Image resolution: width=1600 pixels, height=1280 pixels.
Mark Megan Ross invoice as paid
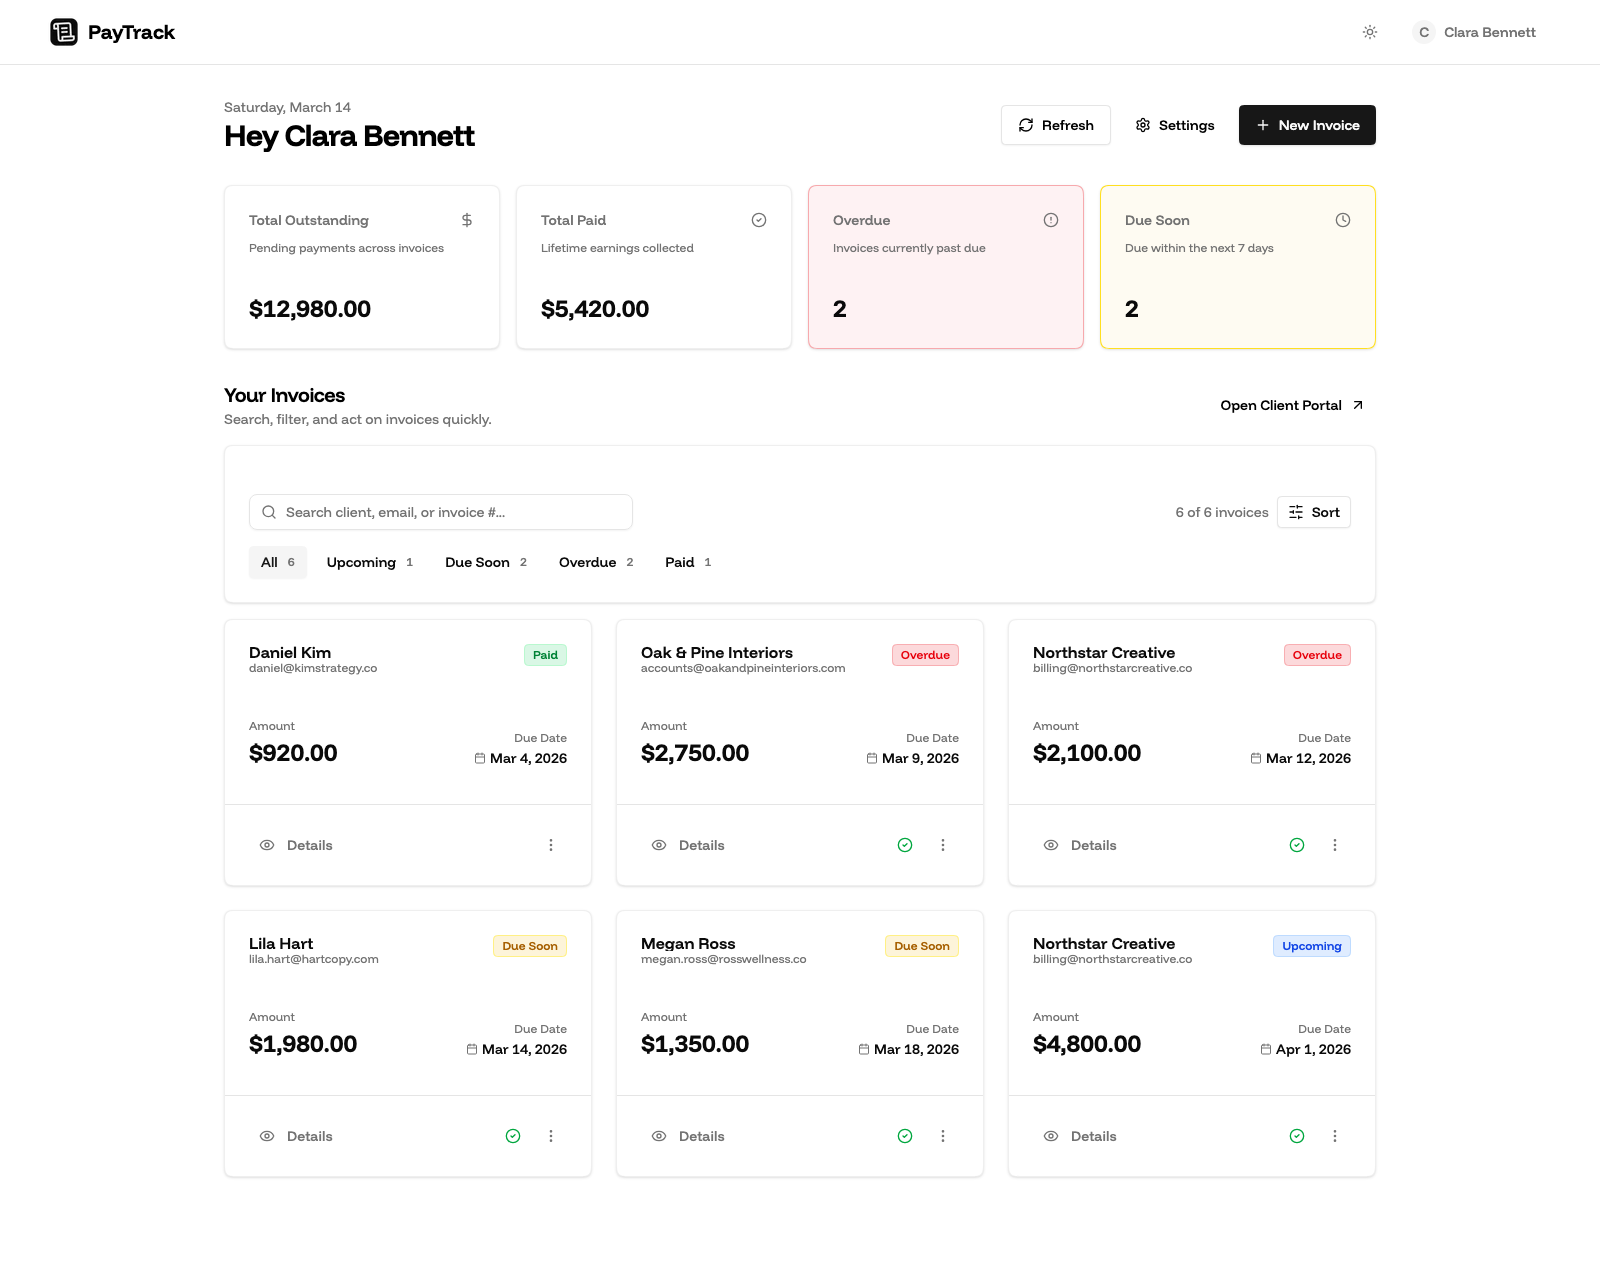point(905,1136)
